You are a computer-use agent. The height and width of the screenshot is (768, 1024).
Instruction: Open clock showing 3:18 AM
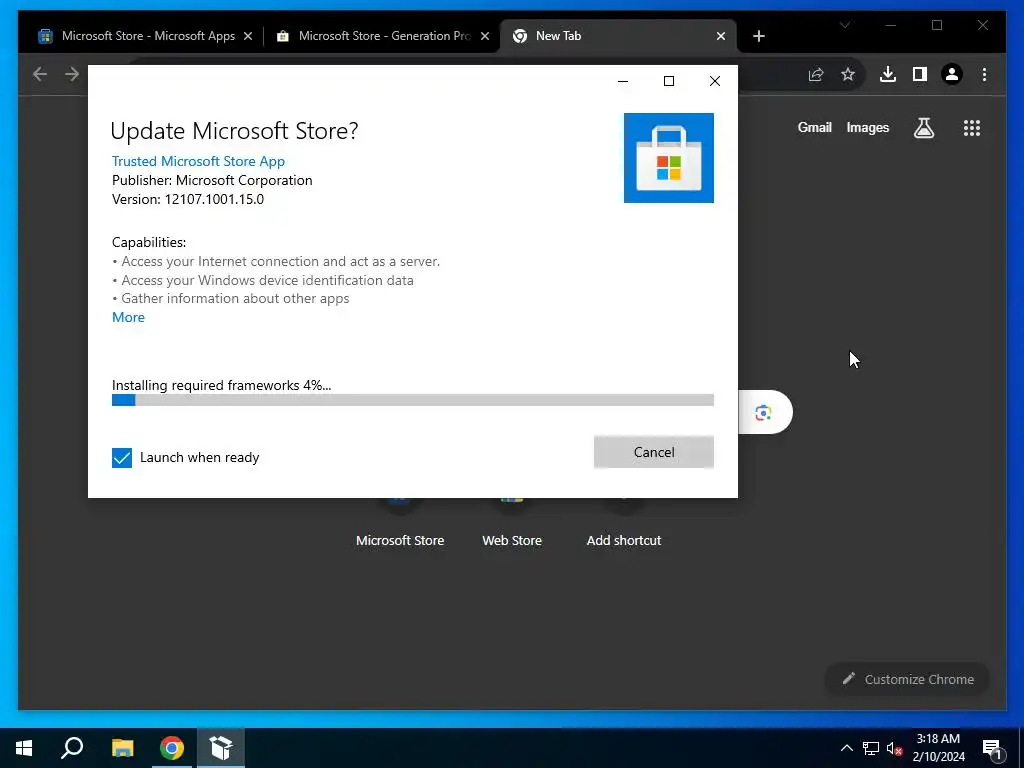[938, 748]
